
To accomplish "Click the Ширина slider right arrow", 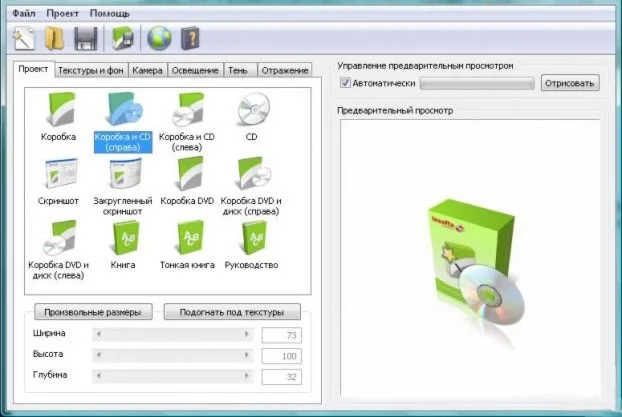I will [247, 334].
